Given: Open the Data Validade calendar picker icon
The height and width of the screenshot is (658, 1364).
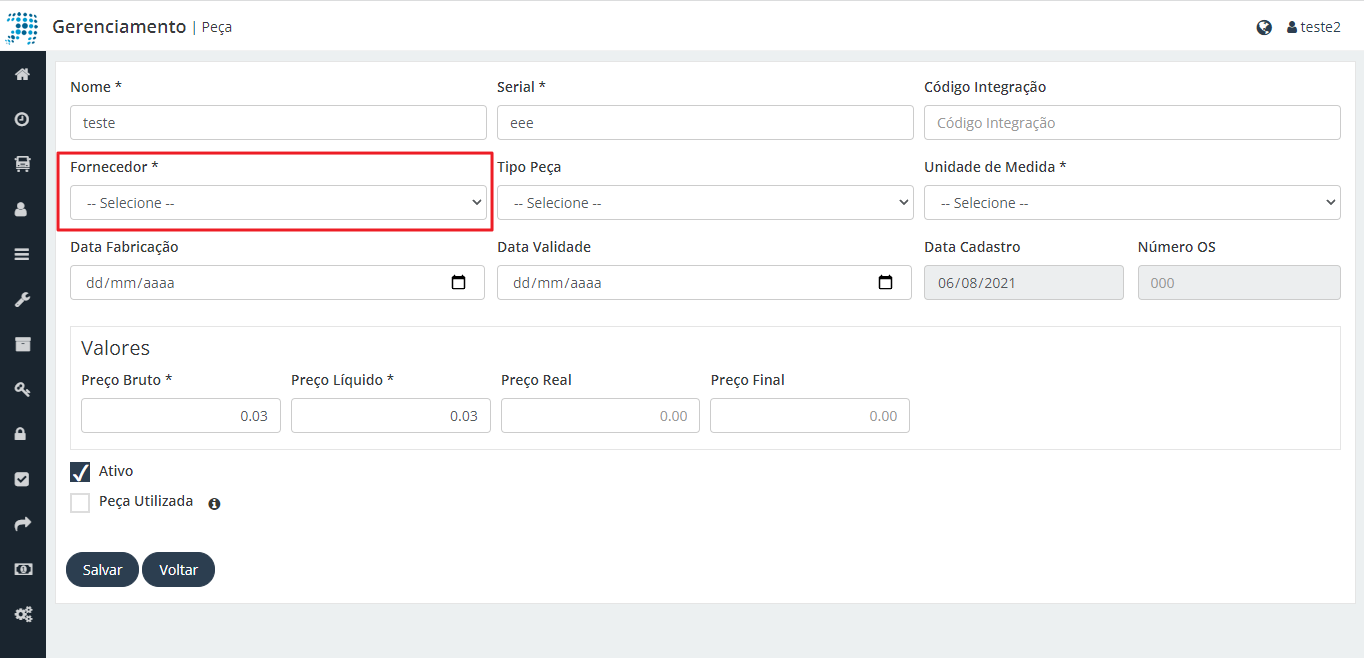Looking at the screenshot, I should click(x=885, y=283).
